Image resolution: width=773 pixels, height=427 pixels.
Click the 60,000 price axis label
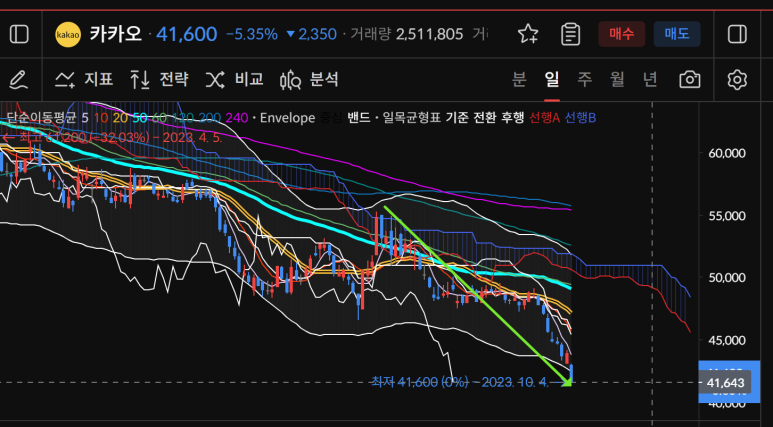click(x=727, y=153)
